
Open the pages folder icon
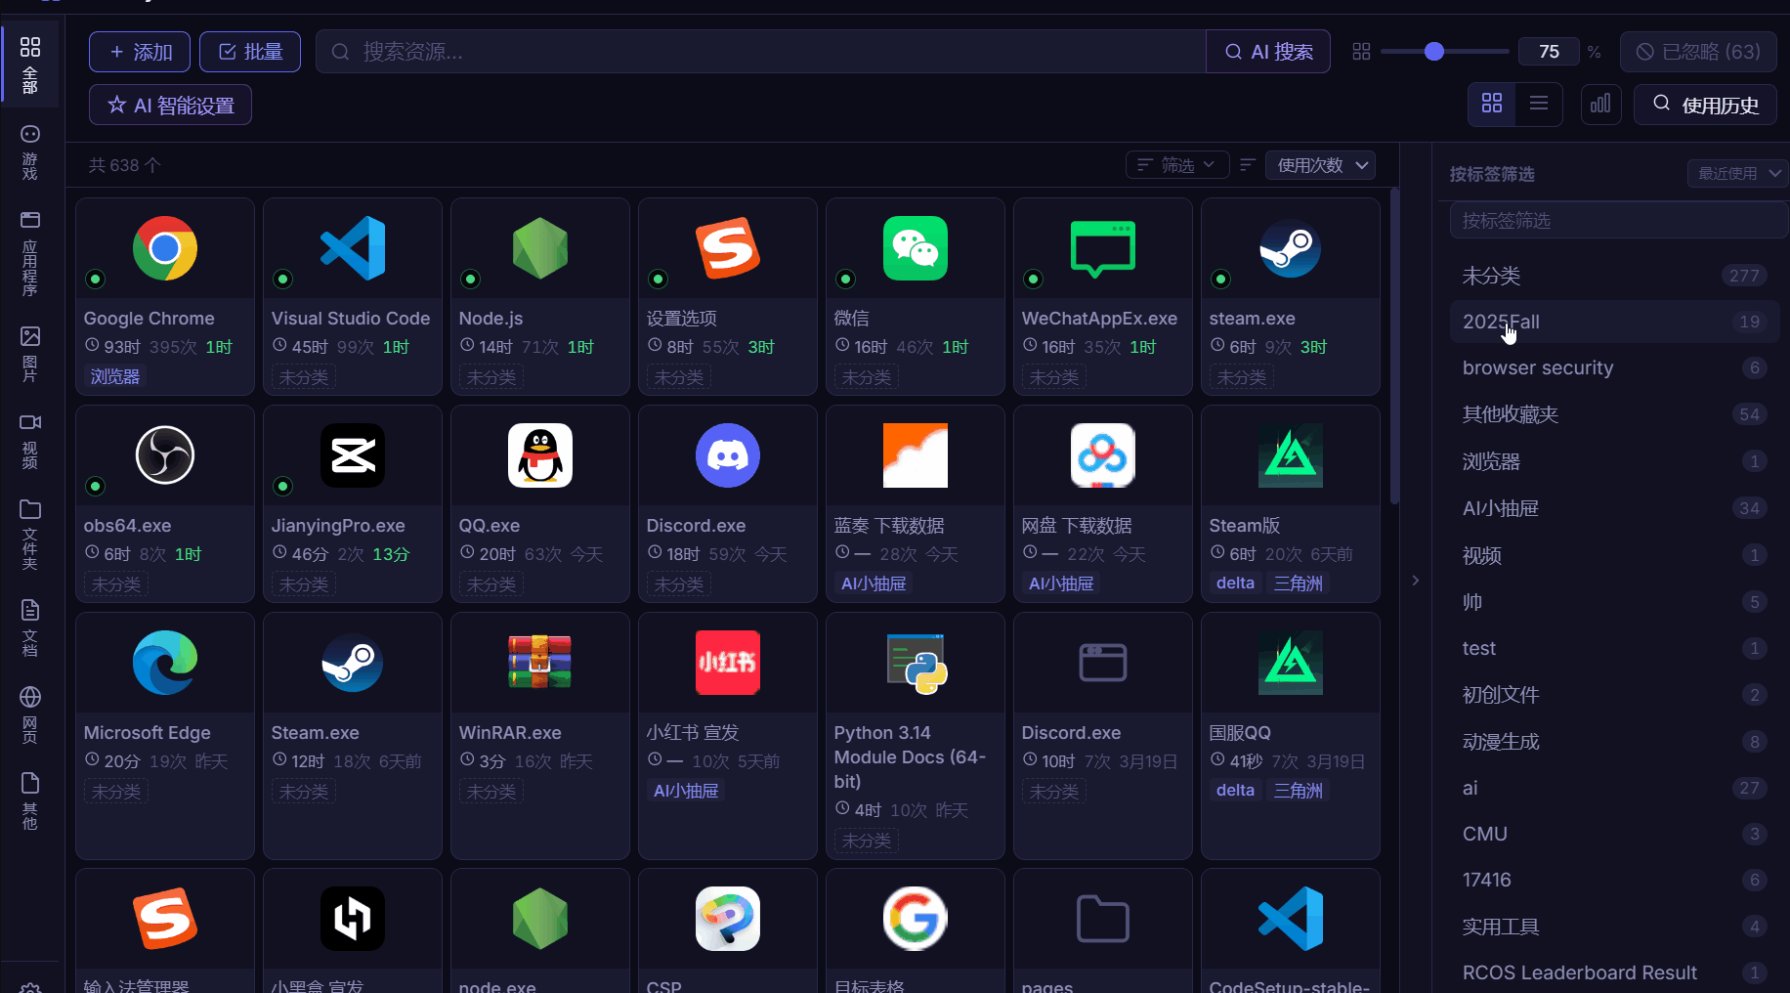(x=1103, y=918)
